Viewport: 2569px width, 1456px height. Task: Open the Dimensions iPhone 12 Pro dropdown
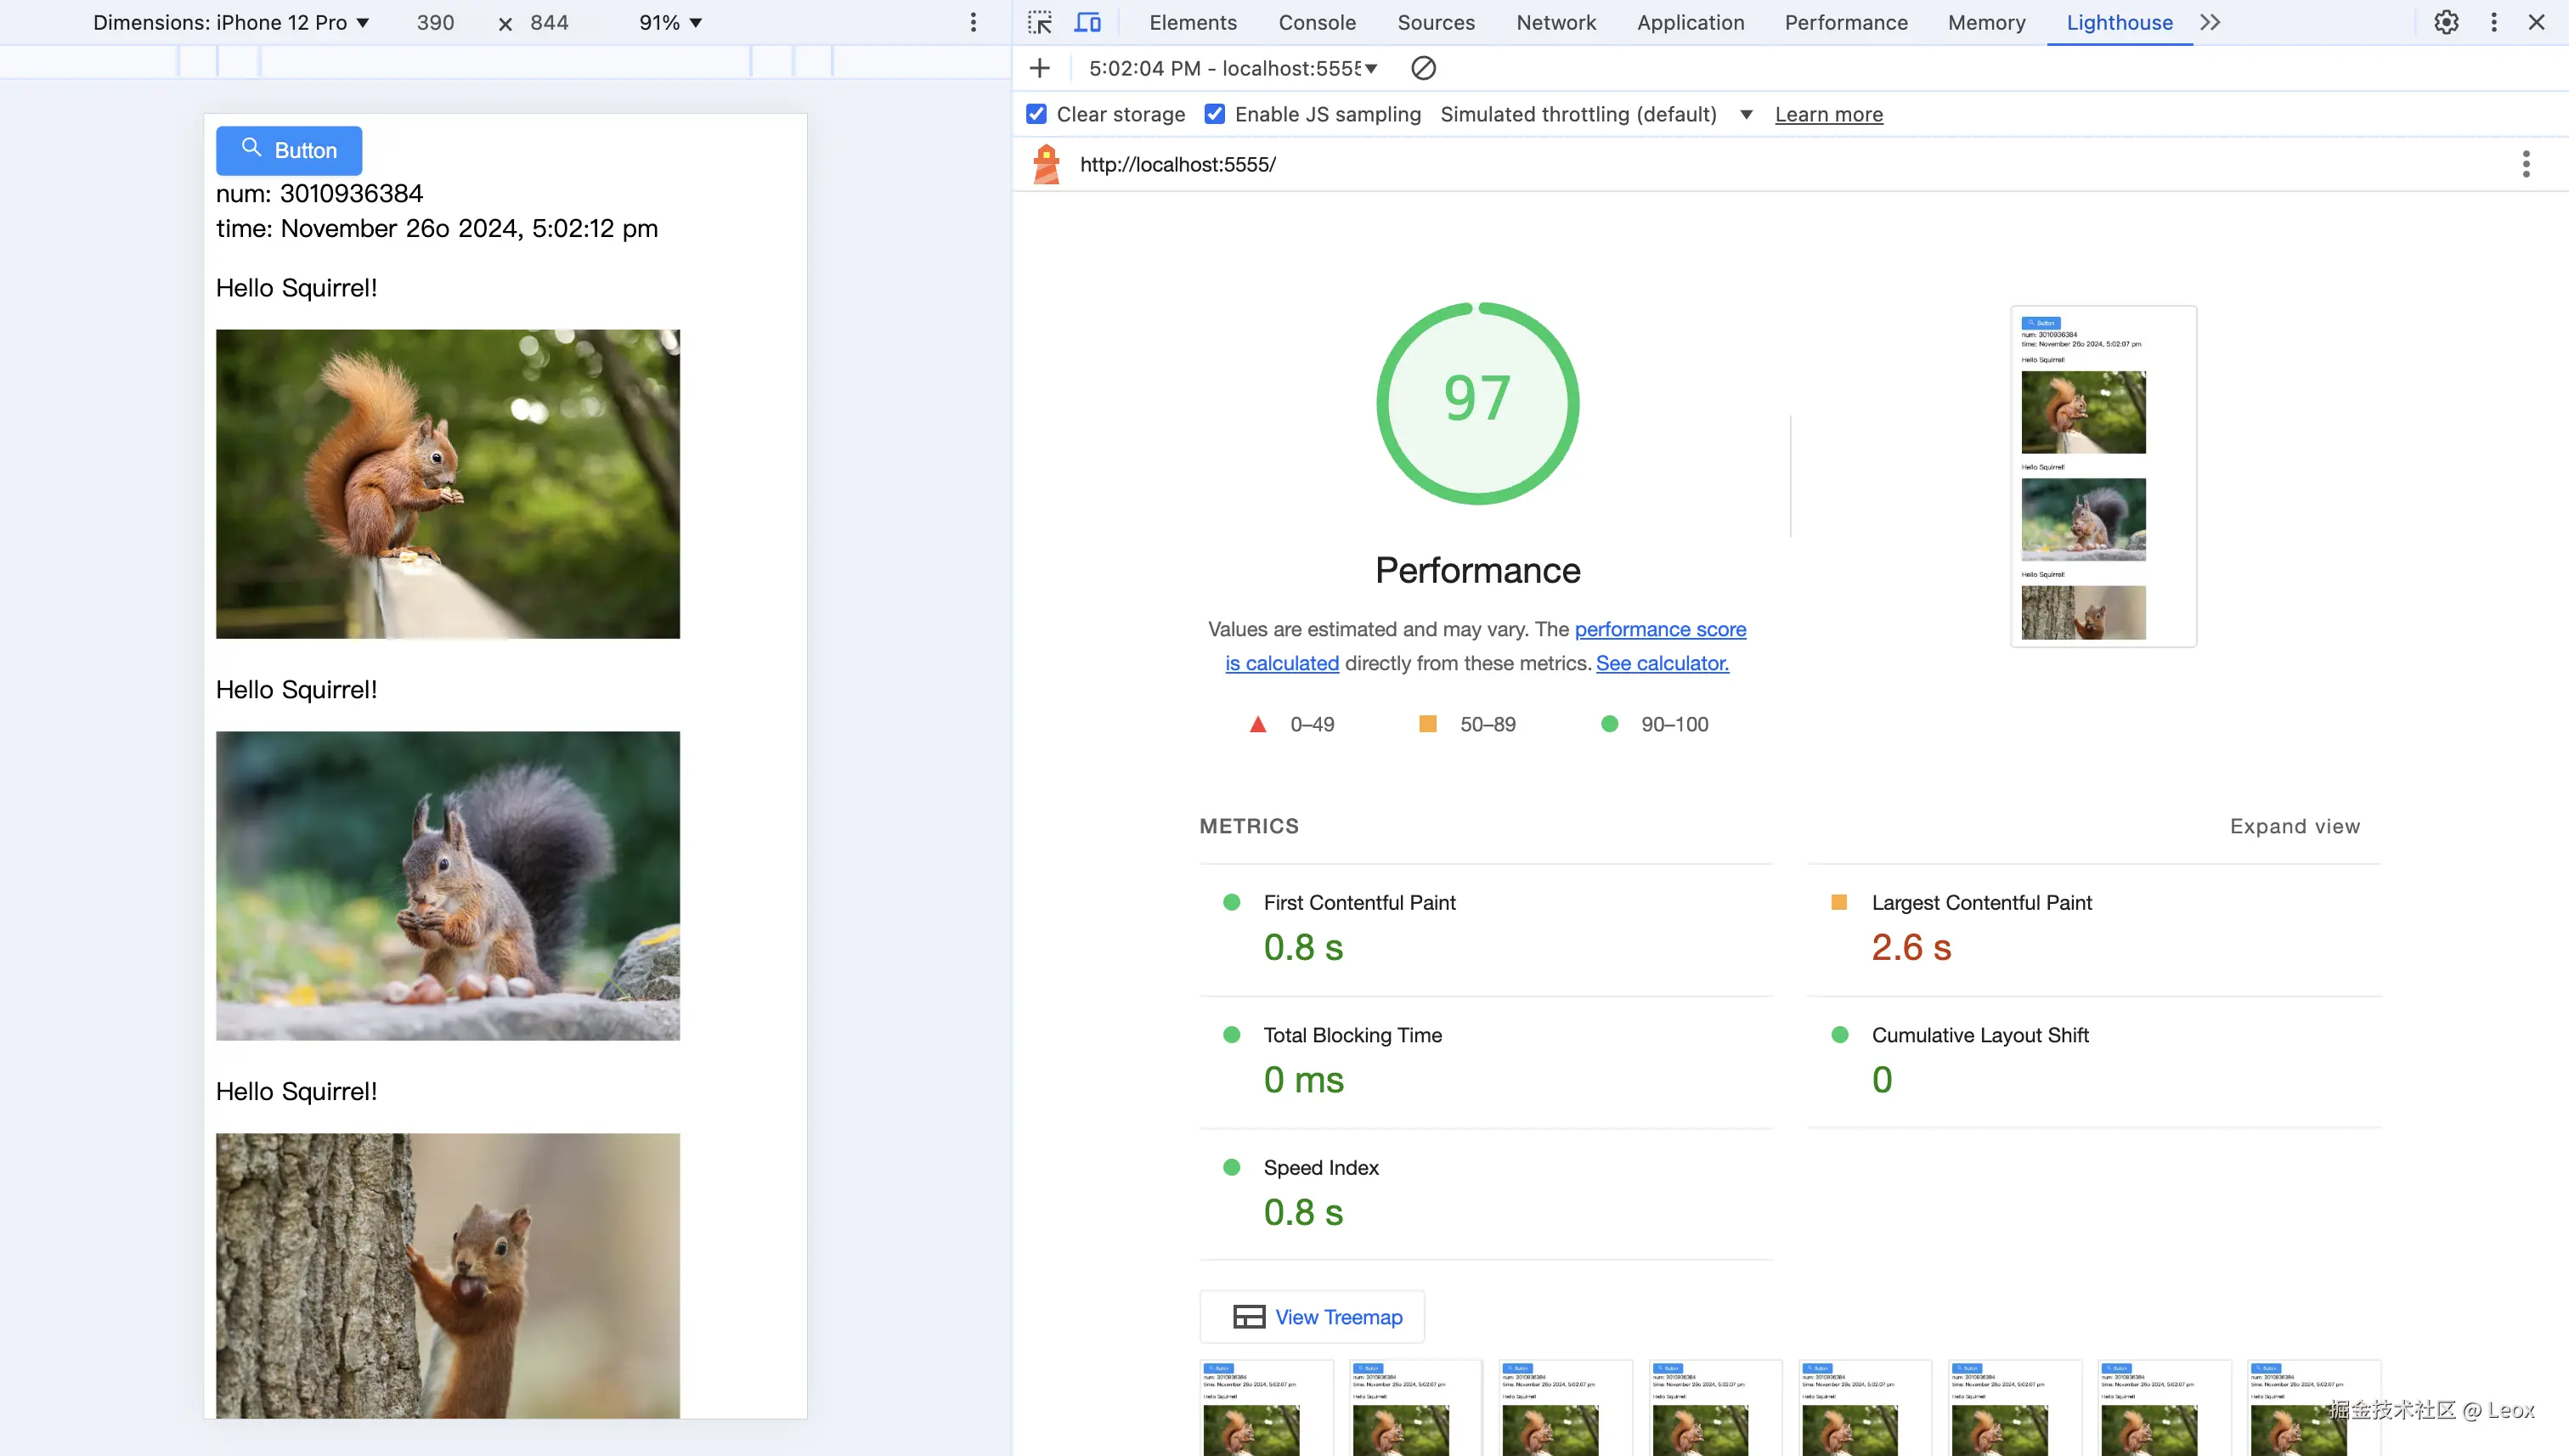click(231, 22)
